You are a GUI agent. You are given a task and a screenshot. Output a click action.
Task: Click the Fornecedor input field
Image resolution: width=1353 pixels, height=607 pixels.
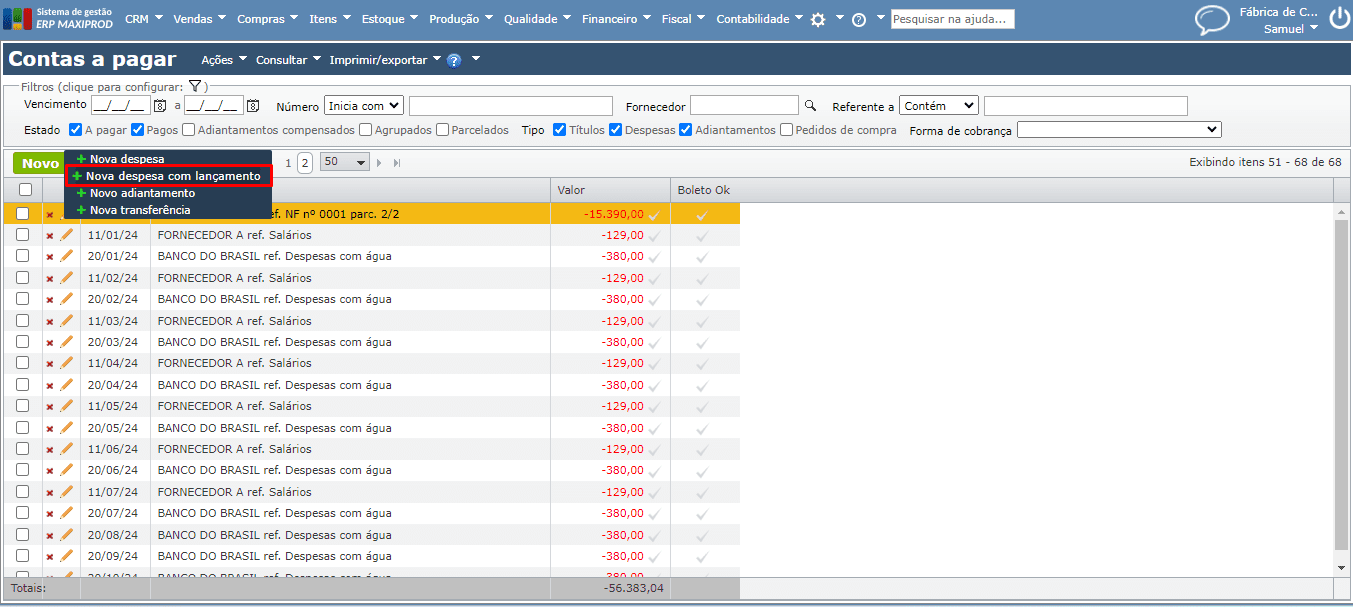point(744,105)
